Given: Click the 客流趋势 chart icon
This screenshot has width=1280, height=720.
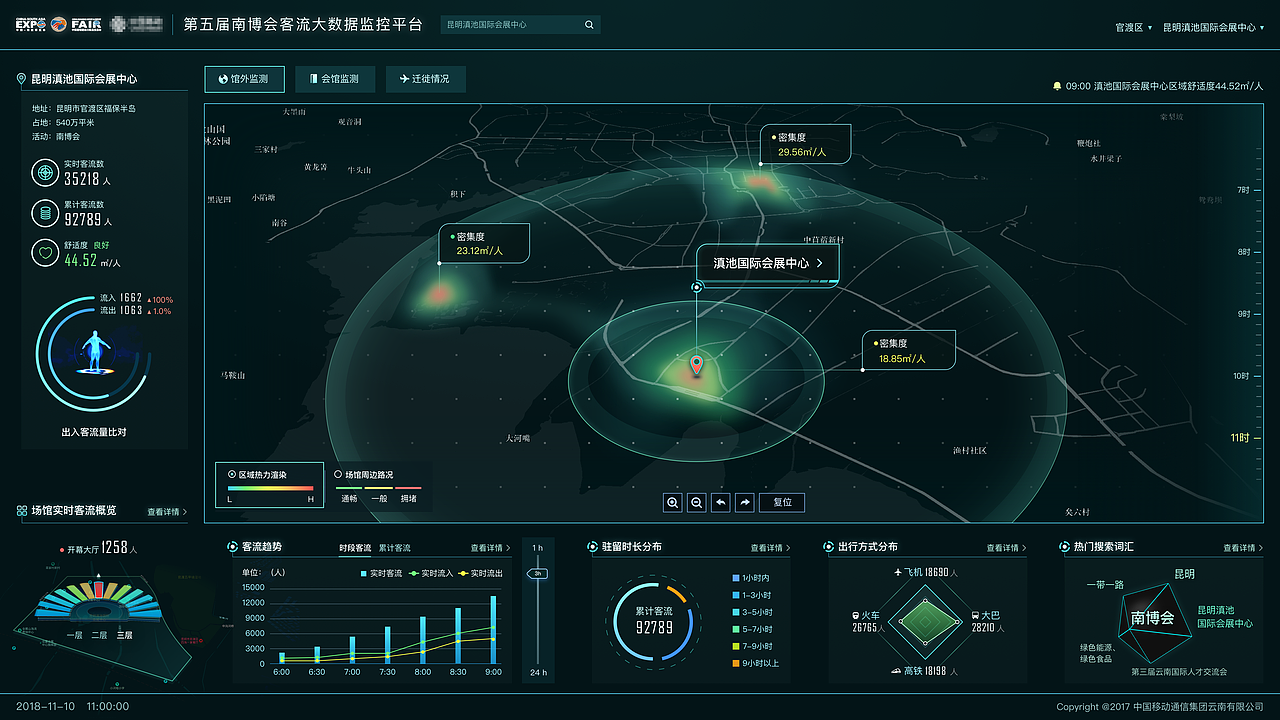Looking at the screenshot, I should pyautogui.click(x=232, y=547).
